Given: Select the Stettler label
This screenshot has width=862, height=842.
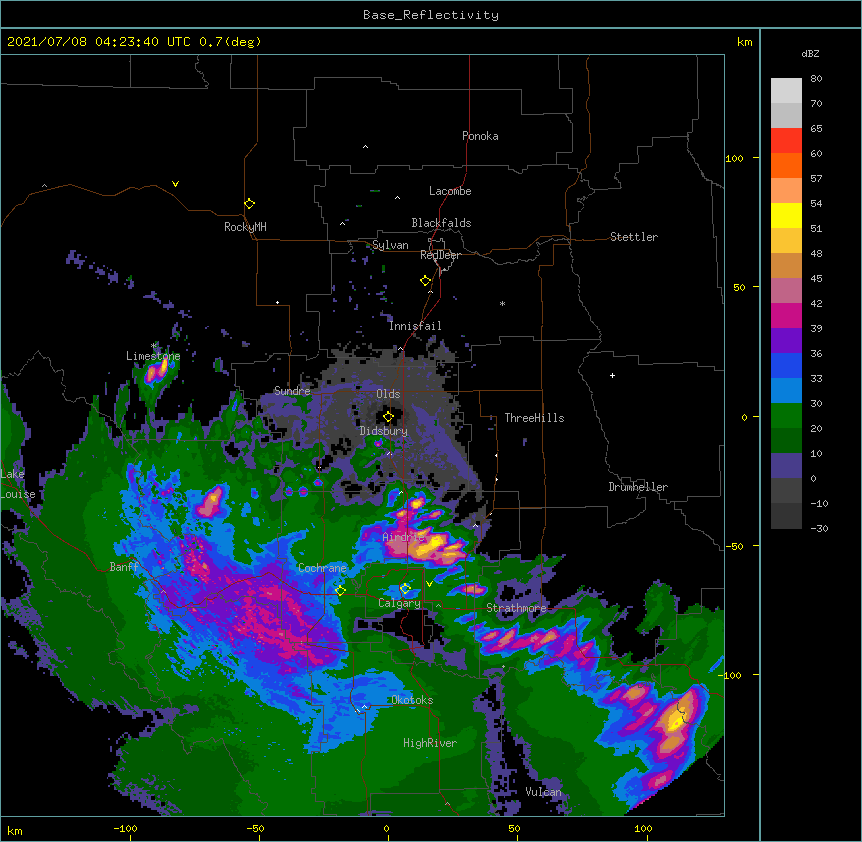Looking at the screenshot, I should (x=634, y=237).
